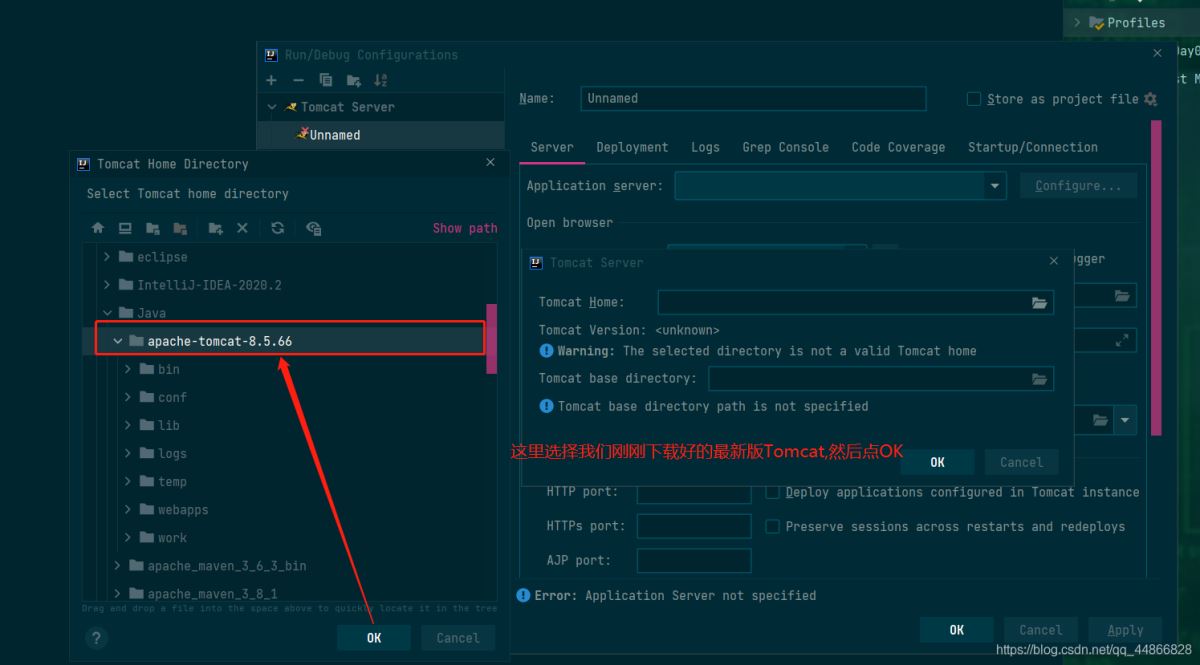Click the expand-field arrows icon behind Tomcat Server dialog
The height and width of the screenshot is (665, 1200).
(1122, 341)
